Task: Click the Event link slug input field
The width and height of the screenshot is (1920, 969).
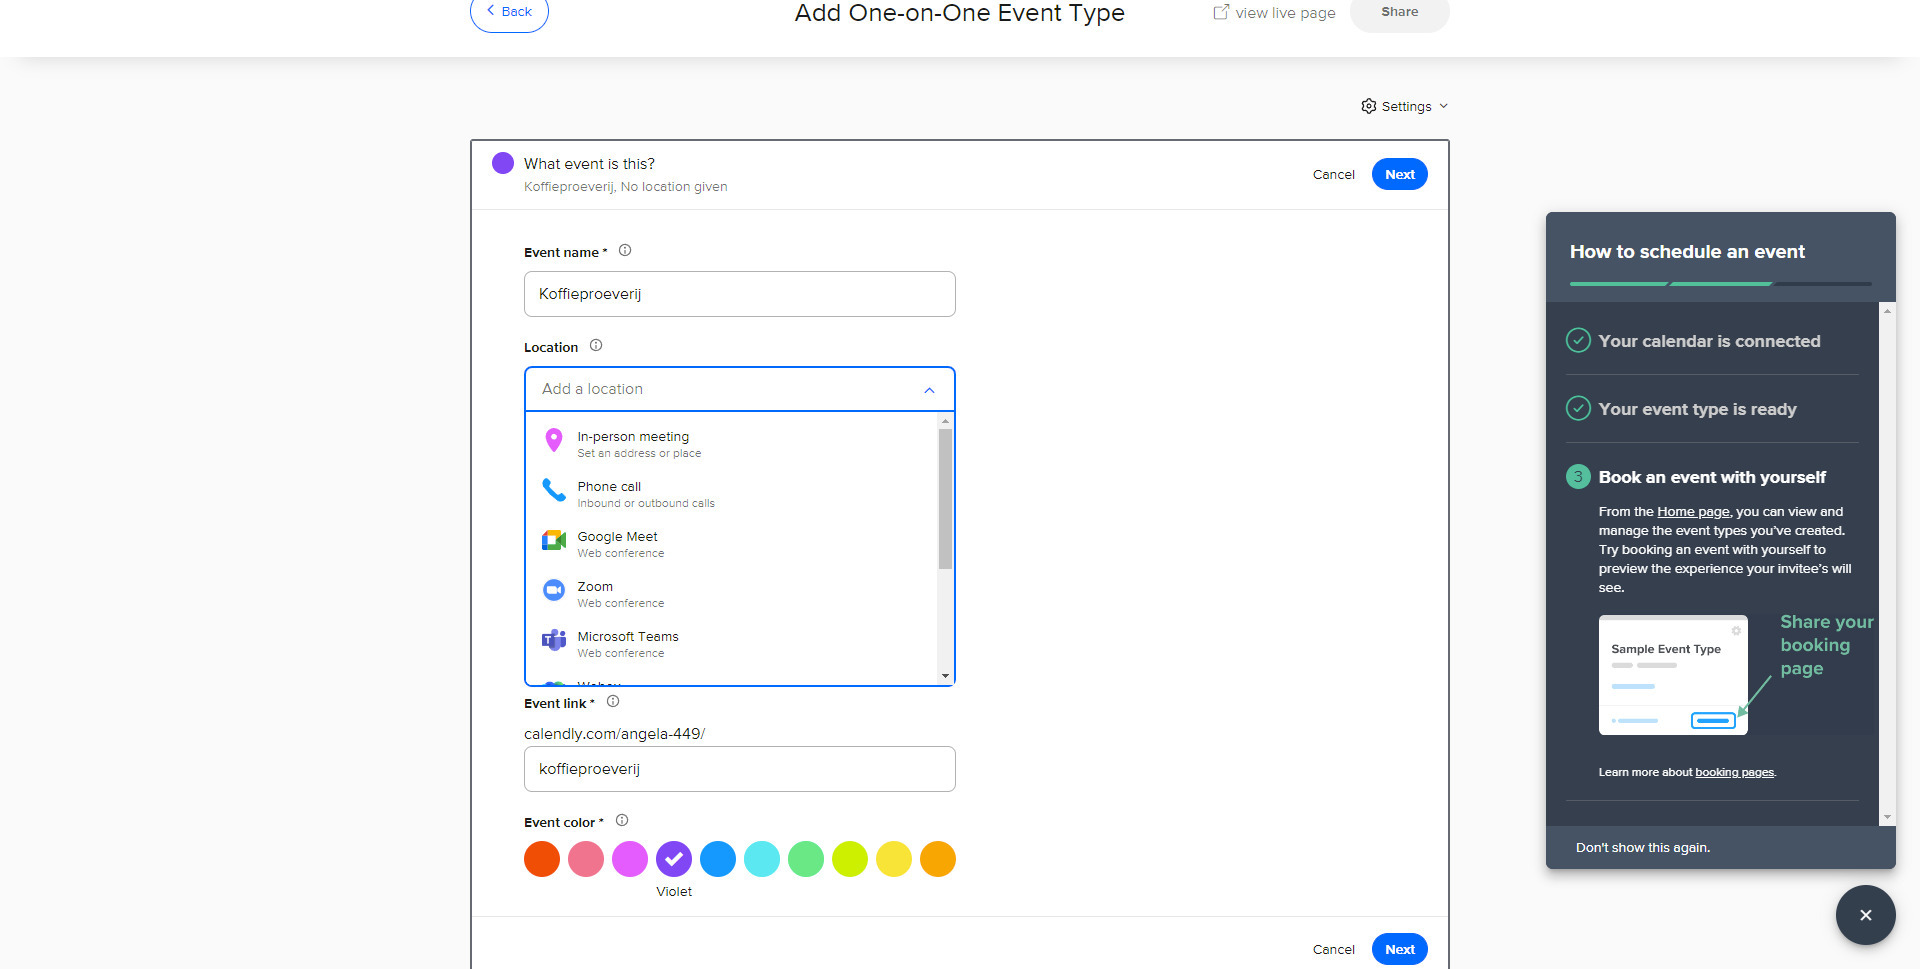Action: 740,769
